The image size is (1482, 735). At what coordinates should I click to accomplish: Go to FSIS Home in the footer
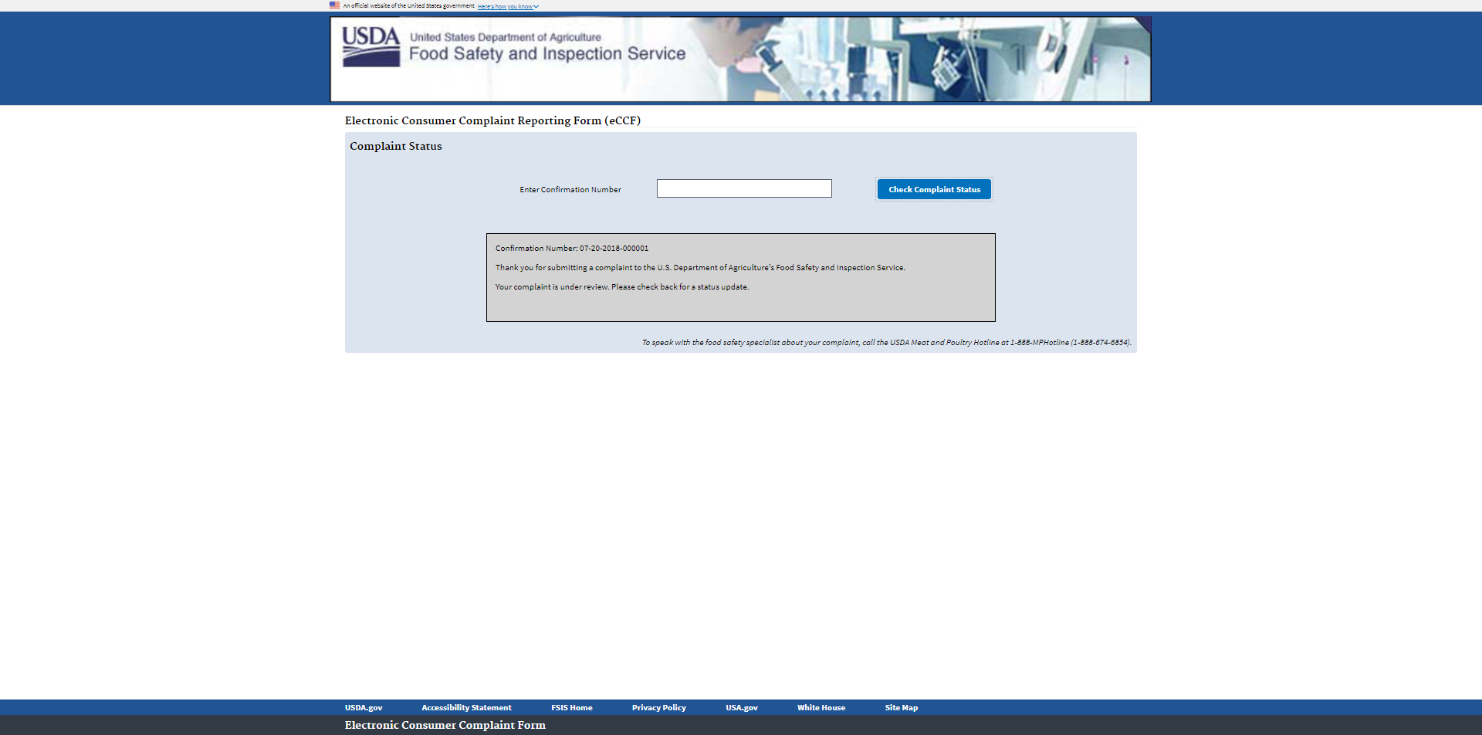571,708
